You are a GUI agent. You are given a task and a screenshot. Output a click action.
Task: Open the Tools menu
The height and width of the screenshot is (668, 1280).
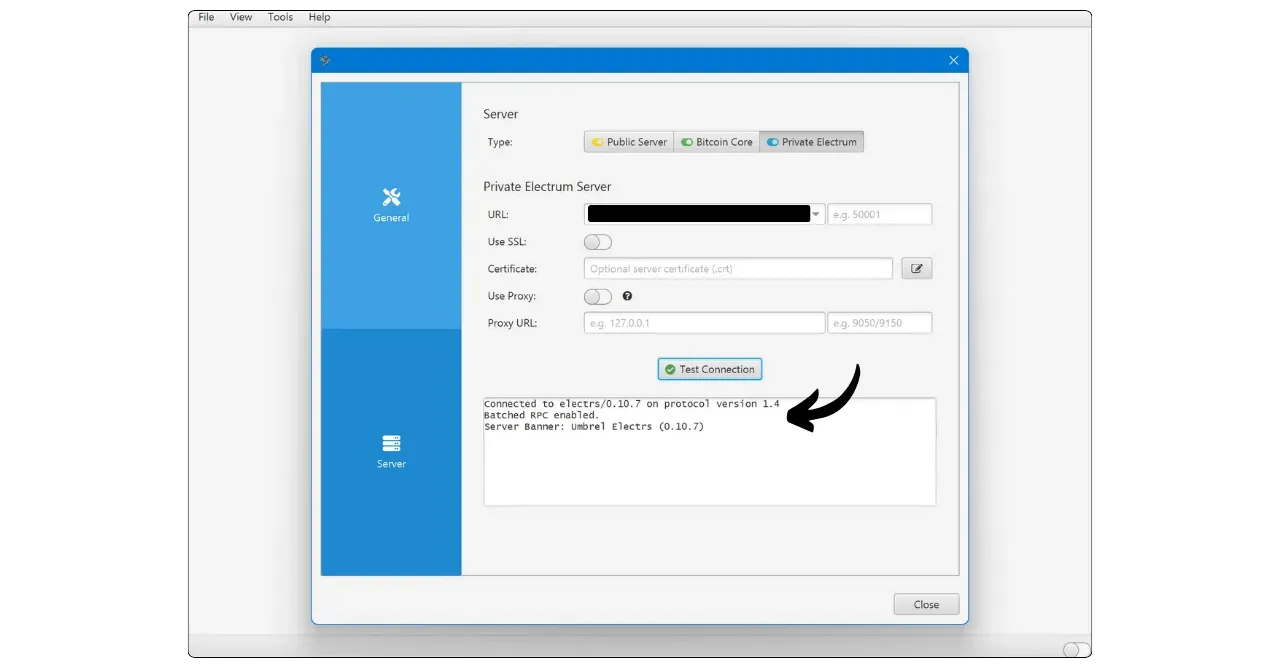point(280,17)
